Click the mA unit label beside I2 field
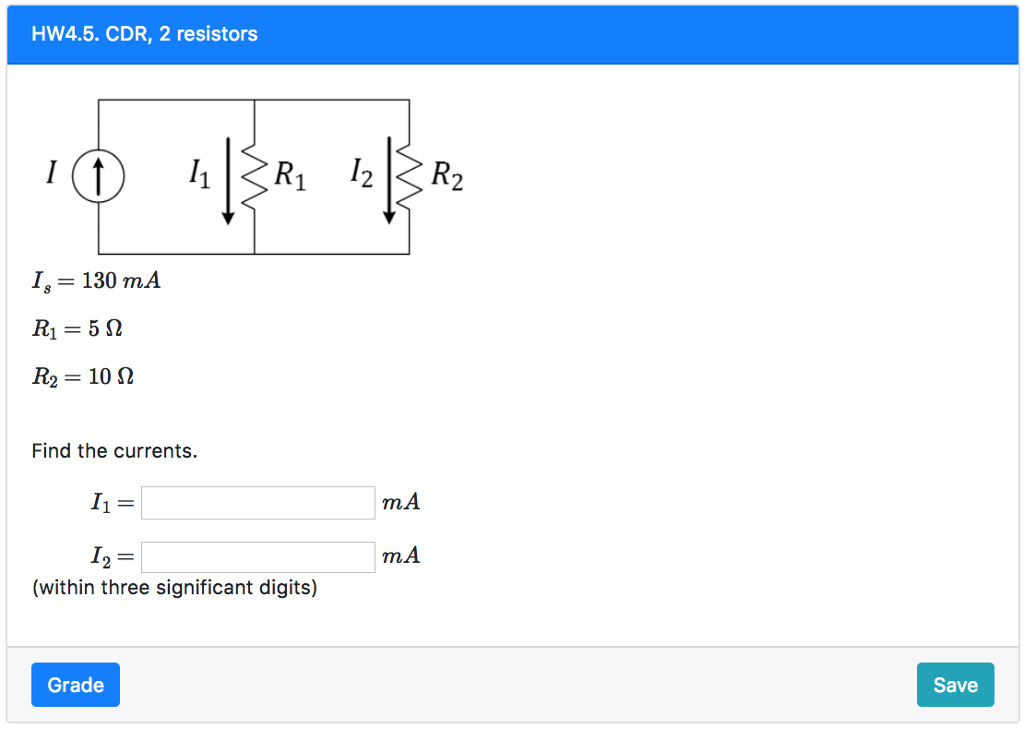The height and width of the screenshot is (729, 1024). [x=400, y=556]
